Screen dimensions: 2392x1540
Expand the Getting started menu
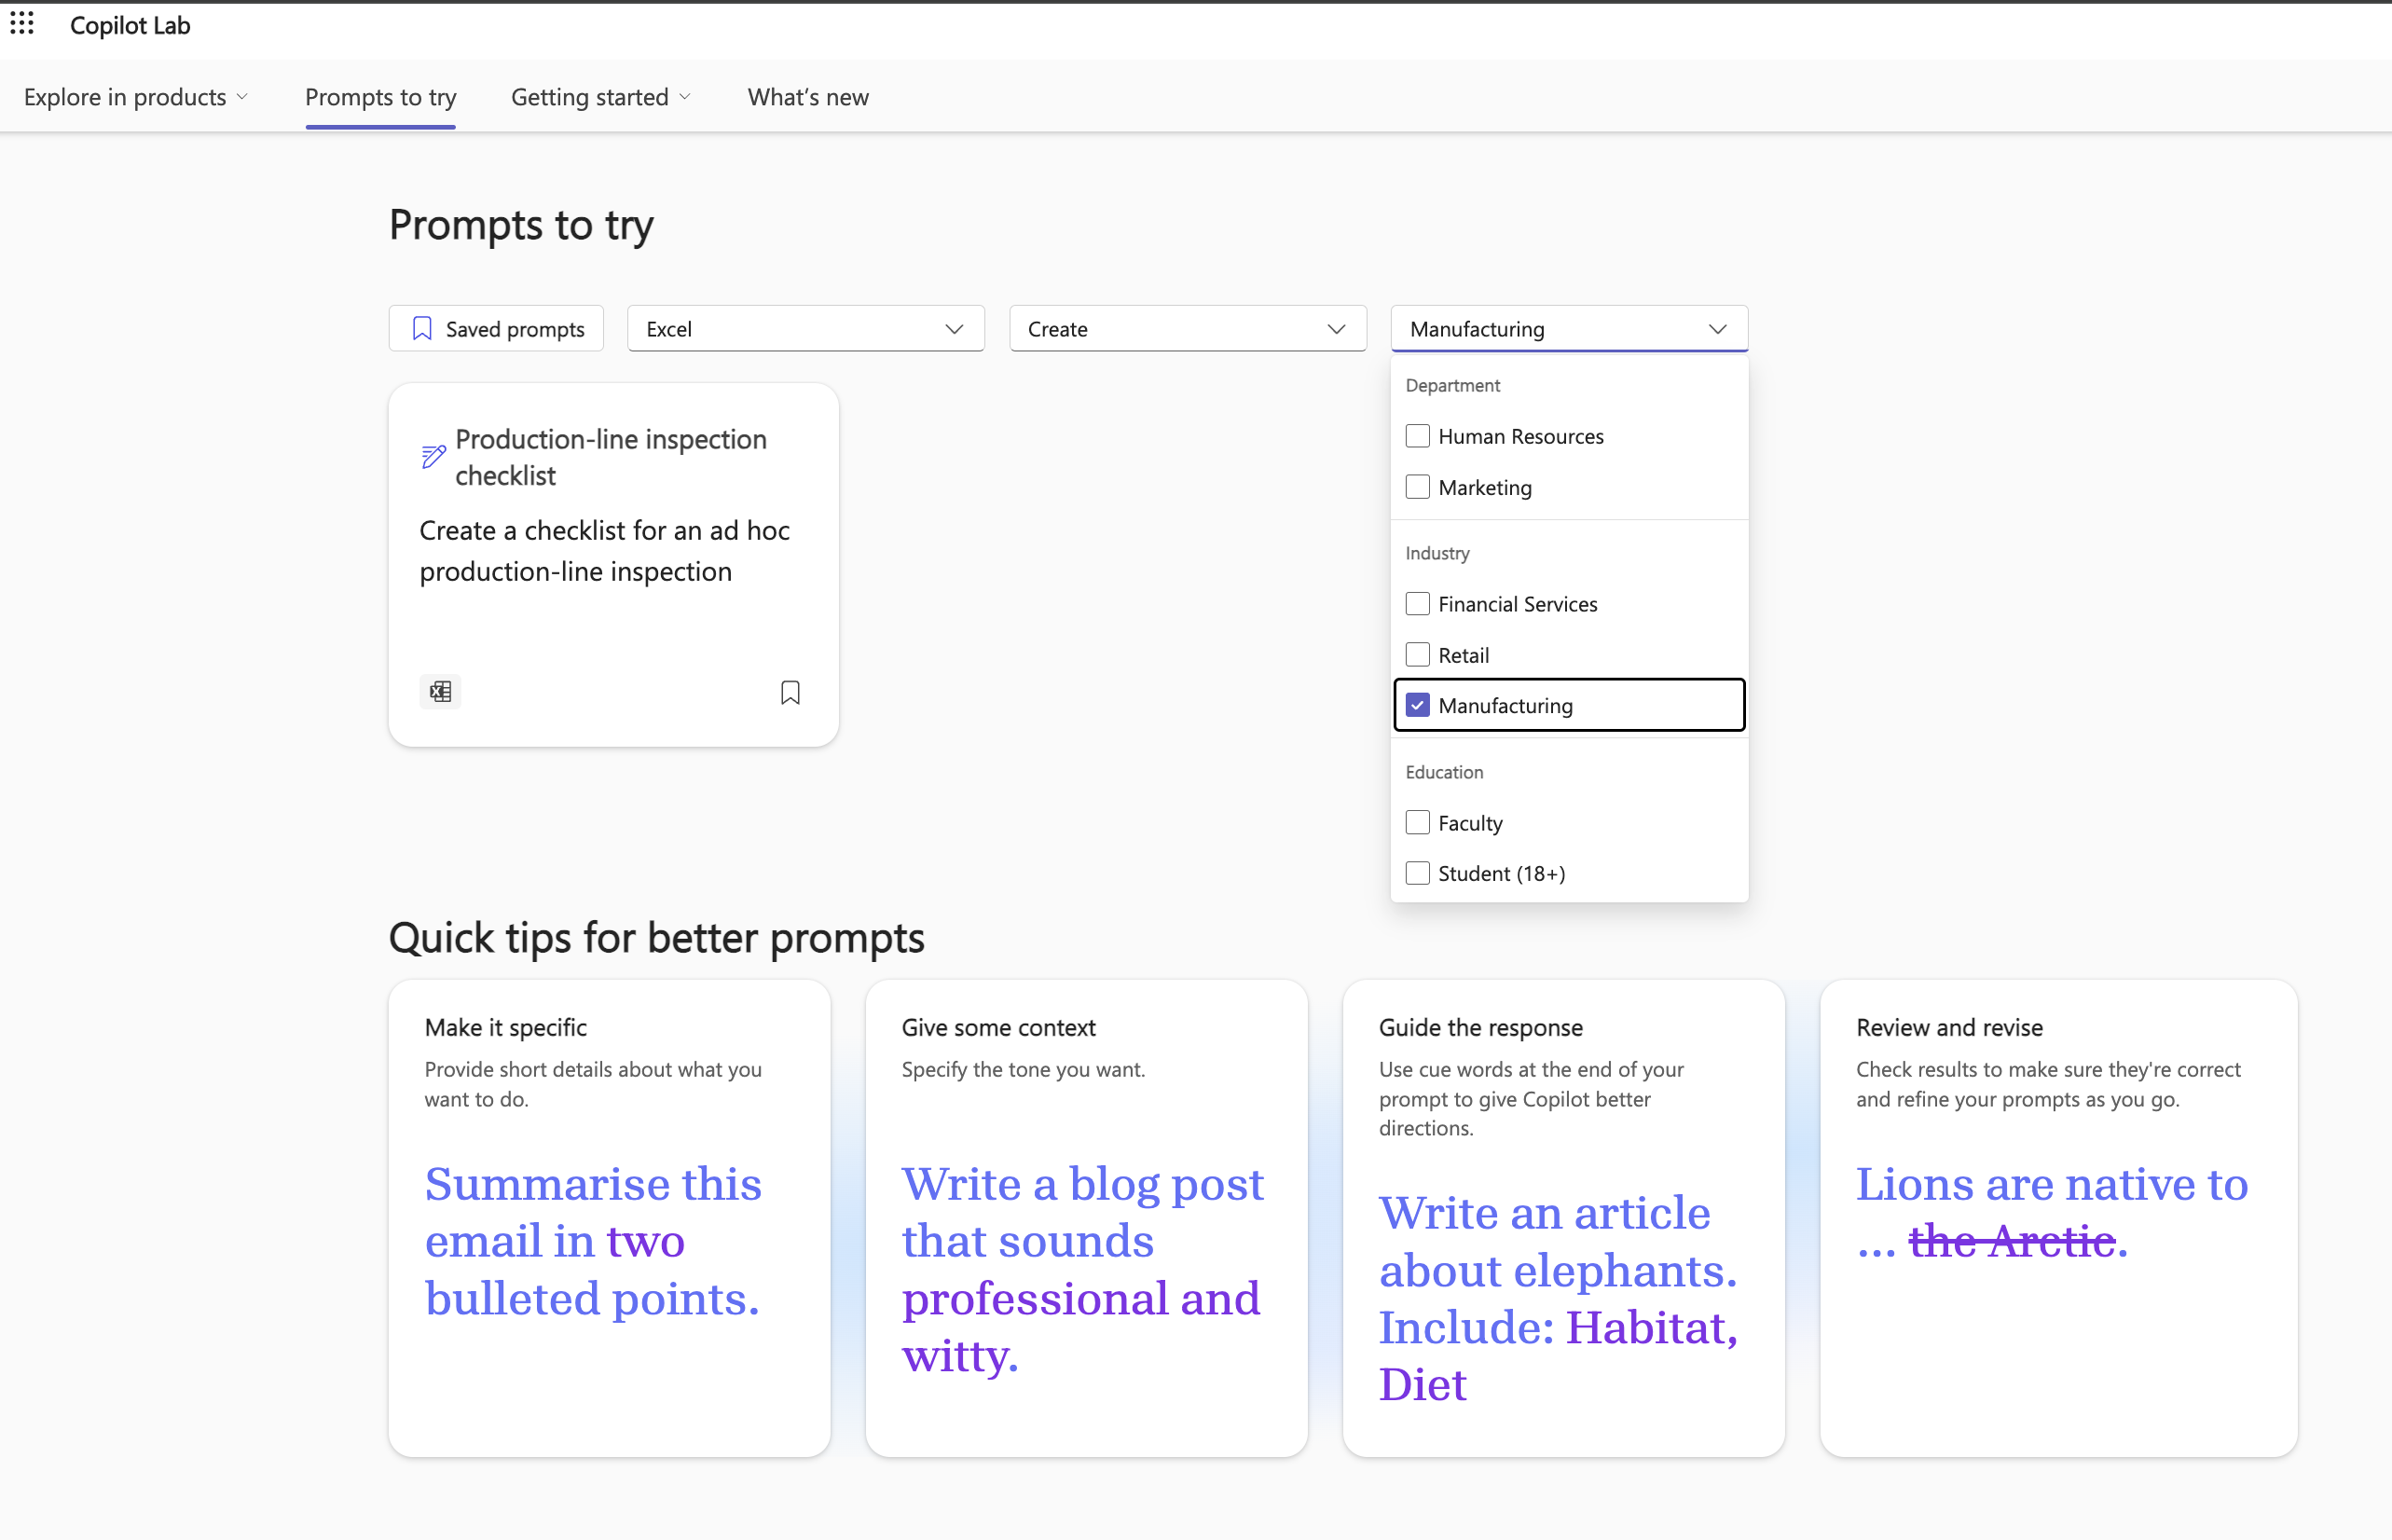600,97
